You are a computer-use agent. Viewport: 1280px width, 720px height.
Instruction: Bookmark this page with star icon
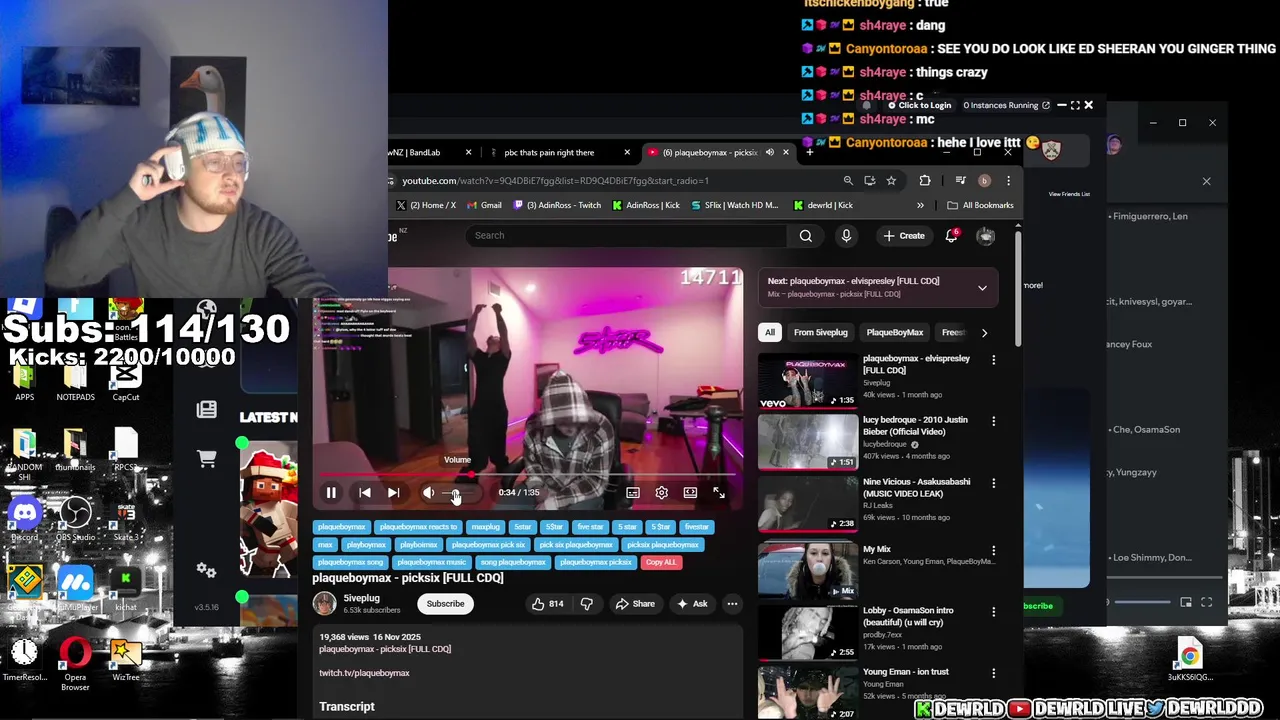tap(891, 181)
